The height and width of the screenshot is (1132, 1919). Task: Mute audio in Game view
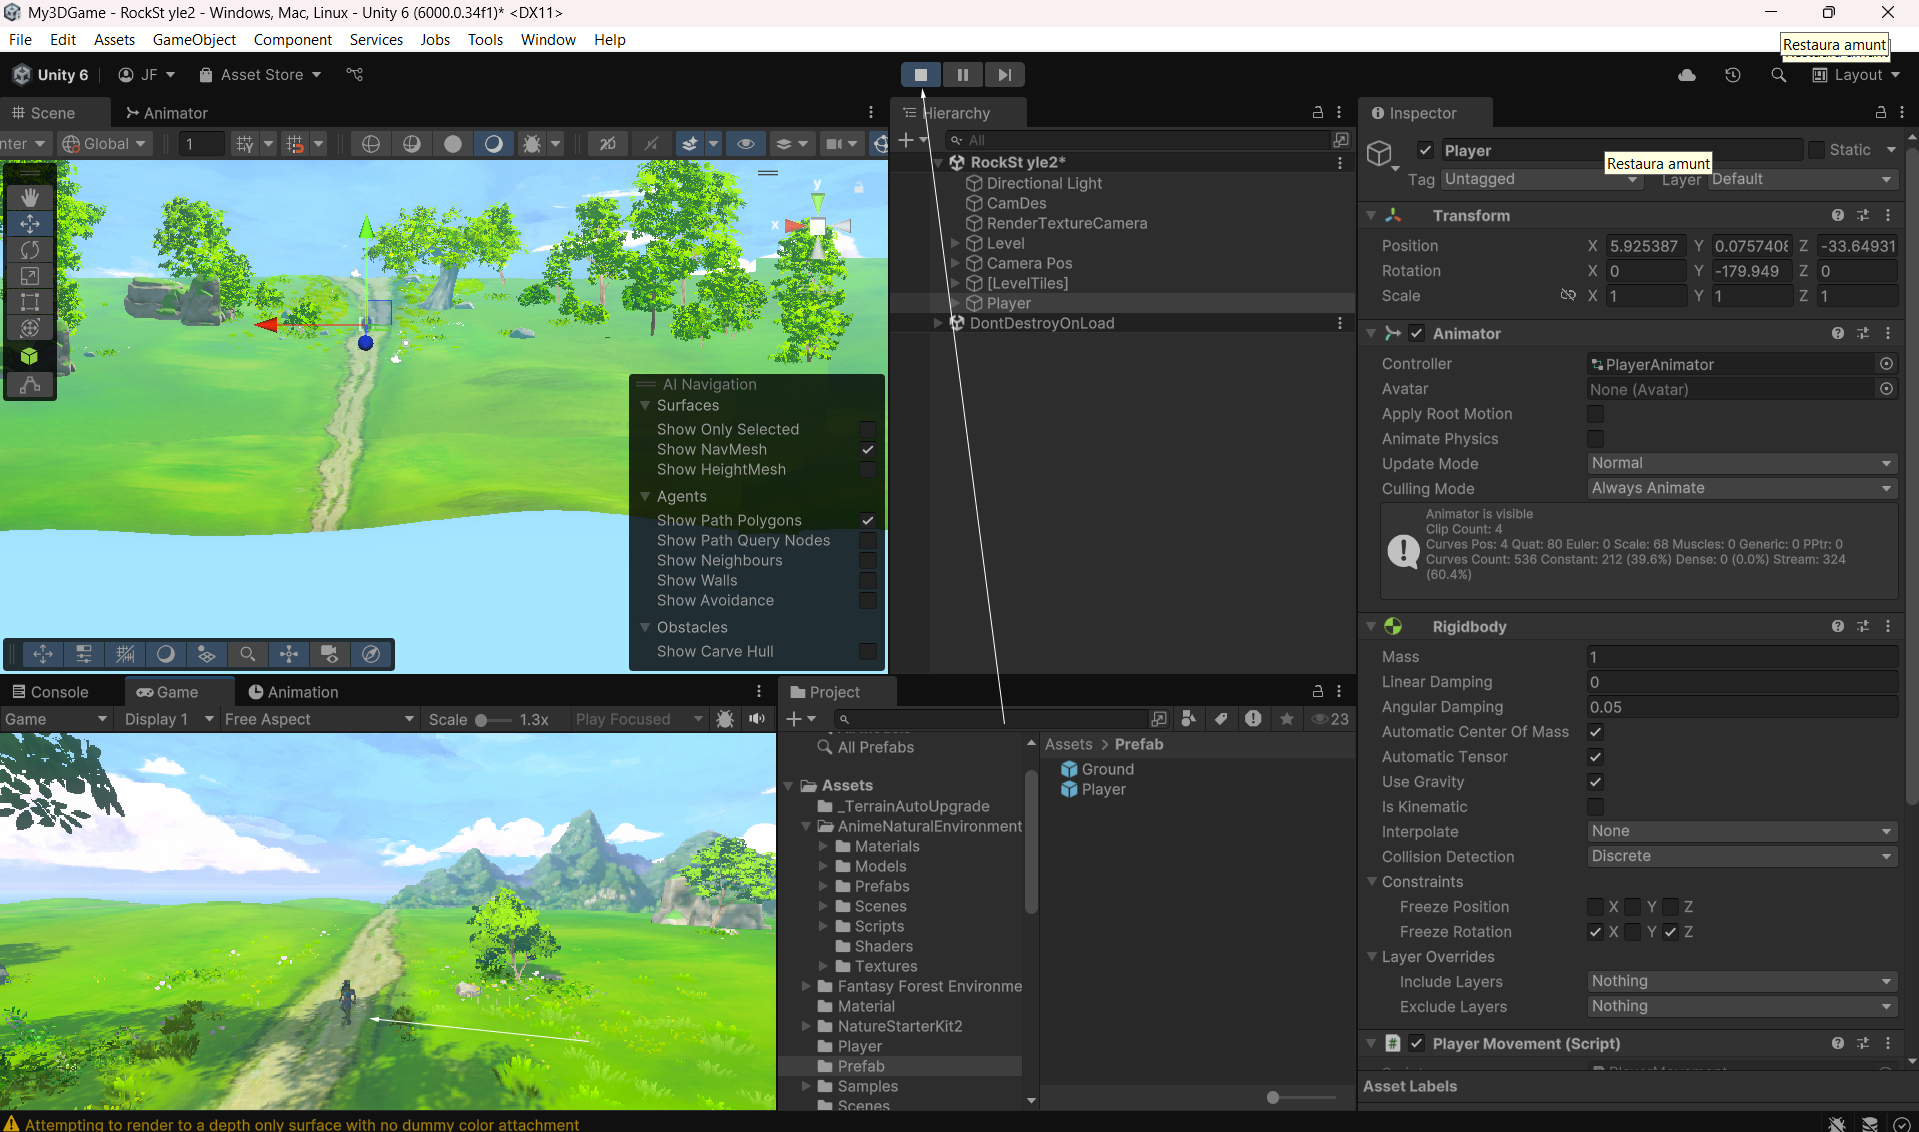(x=757, y=719)
